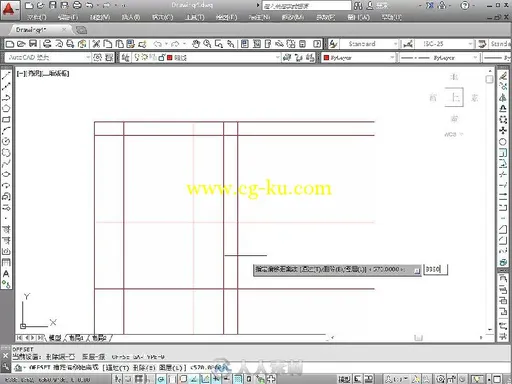Click the Open file icon in Standard toolbar
This screenshot has width=512, height=384.
21,44
